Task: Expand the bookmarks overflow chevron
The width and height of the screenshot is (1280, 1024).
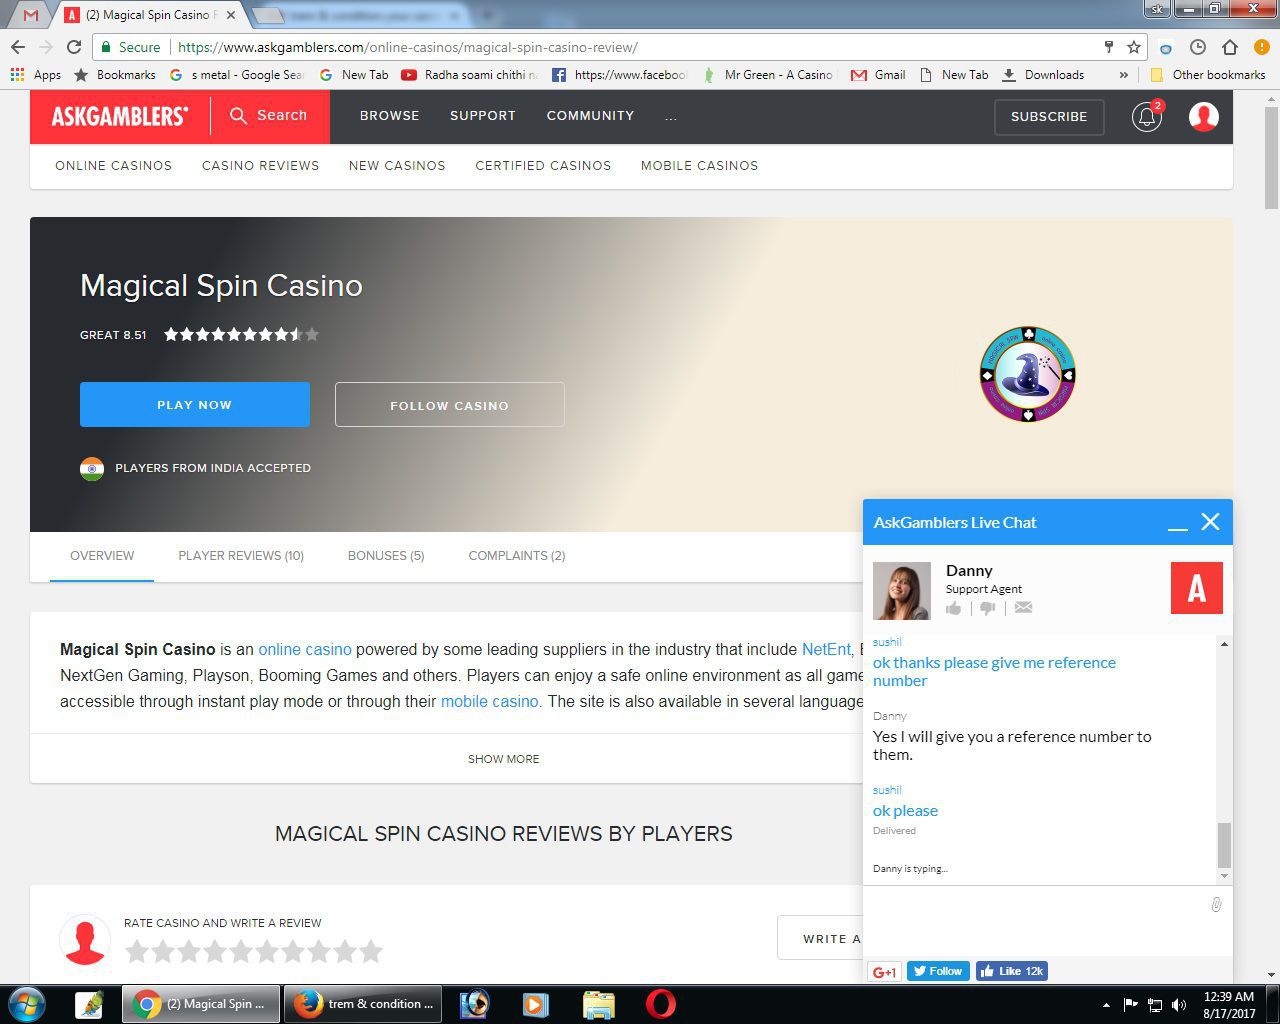Action: (x=1123, y=74)
